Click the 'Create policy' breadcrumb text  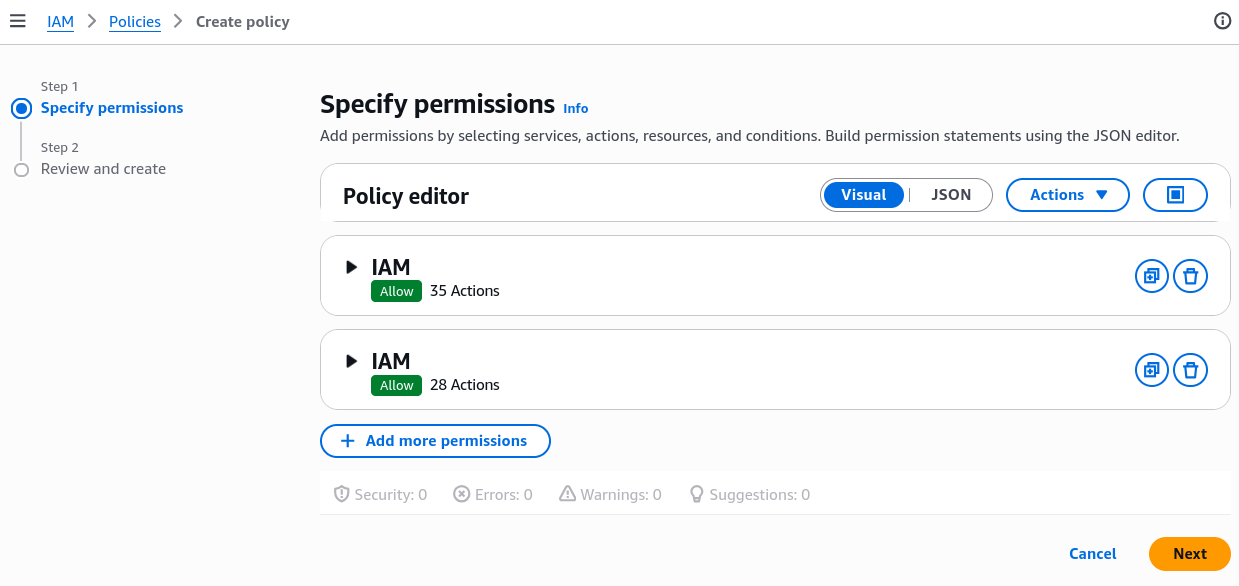coord(243,22)
